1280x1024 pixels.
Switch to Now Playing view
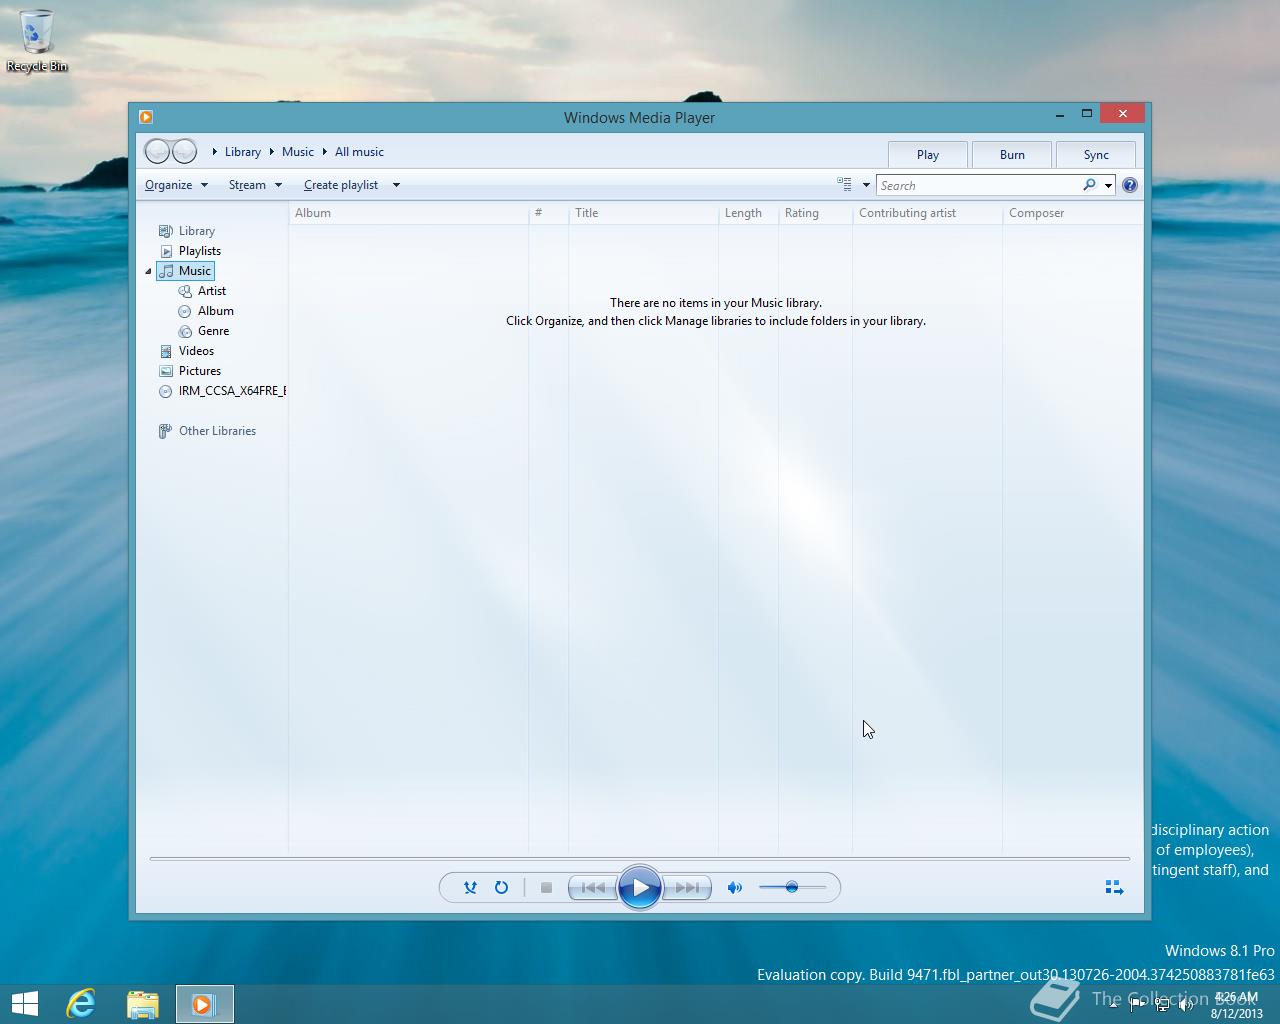[1114, 887]
